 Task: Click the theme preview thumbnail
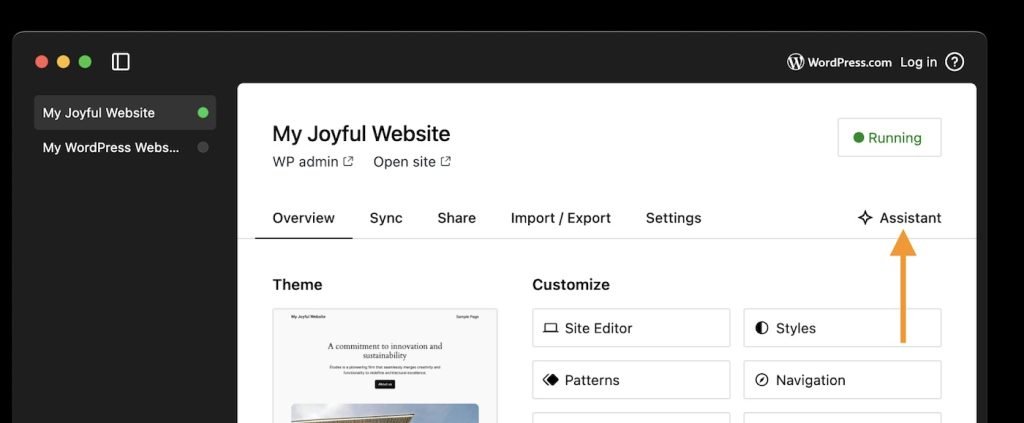[x=385, y=365]
